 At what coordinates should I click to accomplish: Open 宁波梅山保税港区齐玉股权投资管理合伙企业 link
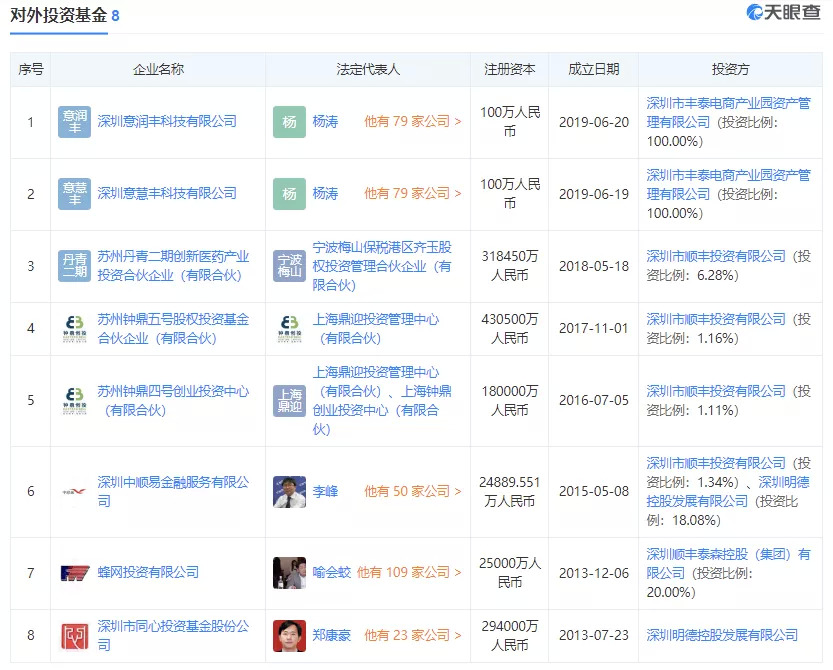382,266
